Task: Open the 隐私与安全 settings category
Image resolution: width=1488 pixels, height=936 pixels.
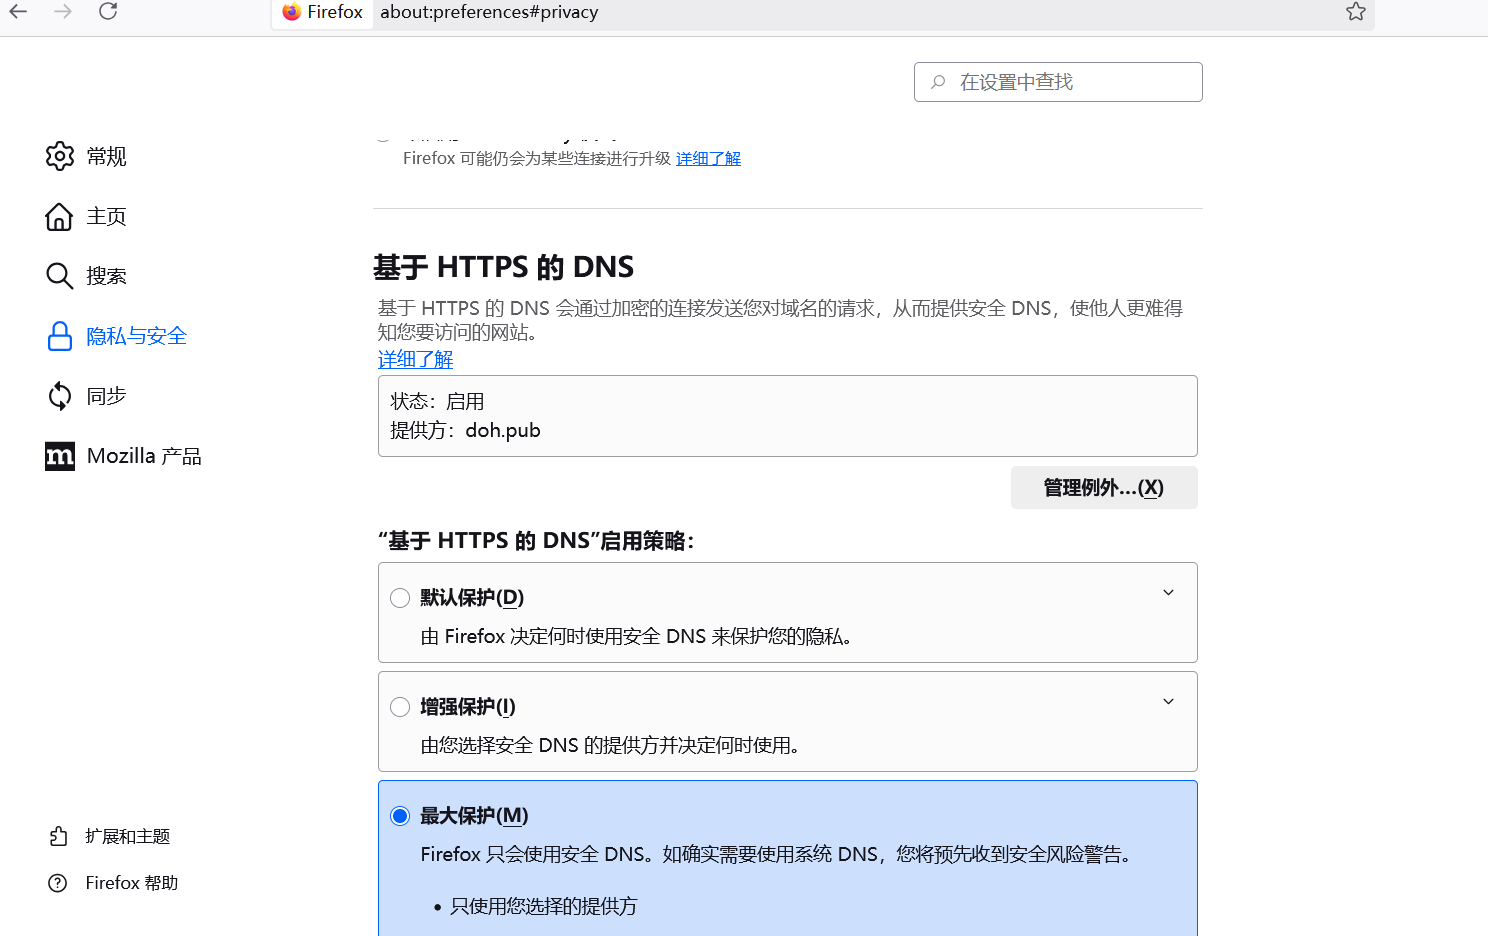Action: 136,336
